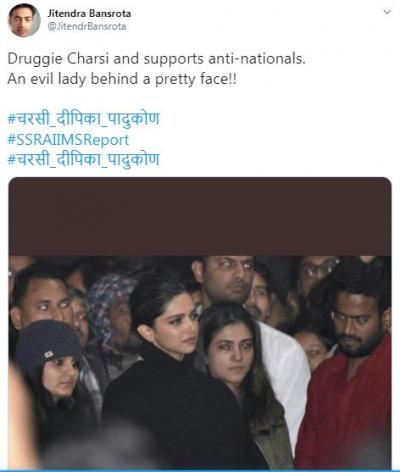Expand the tweet options chevron
This screenshot has height=472, width=400.
click(387, 12)
